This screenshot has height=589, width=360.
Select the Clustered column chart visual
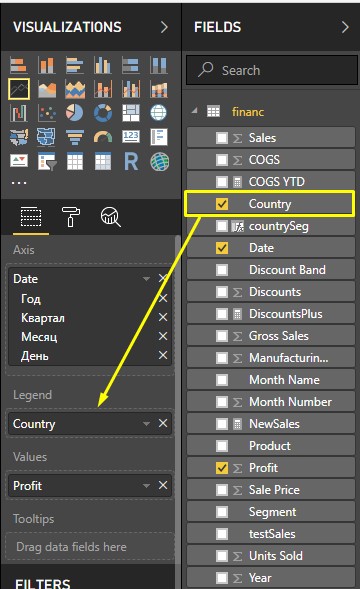point(103,65)
